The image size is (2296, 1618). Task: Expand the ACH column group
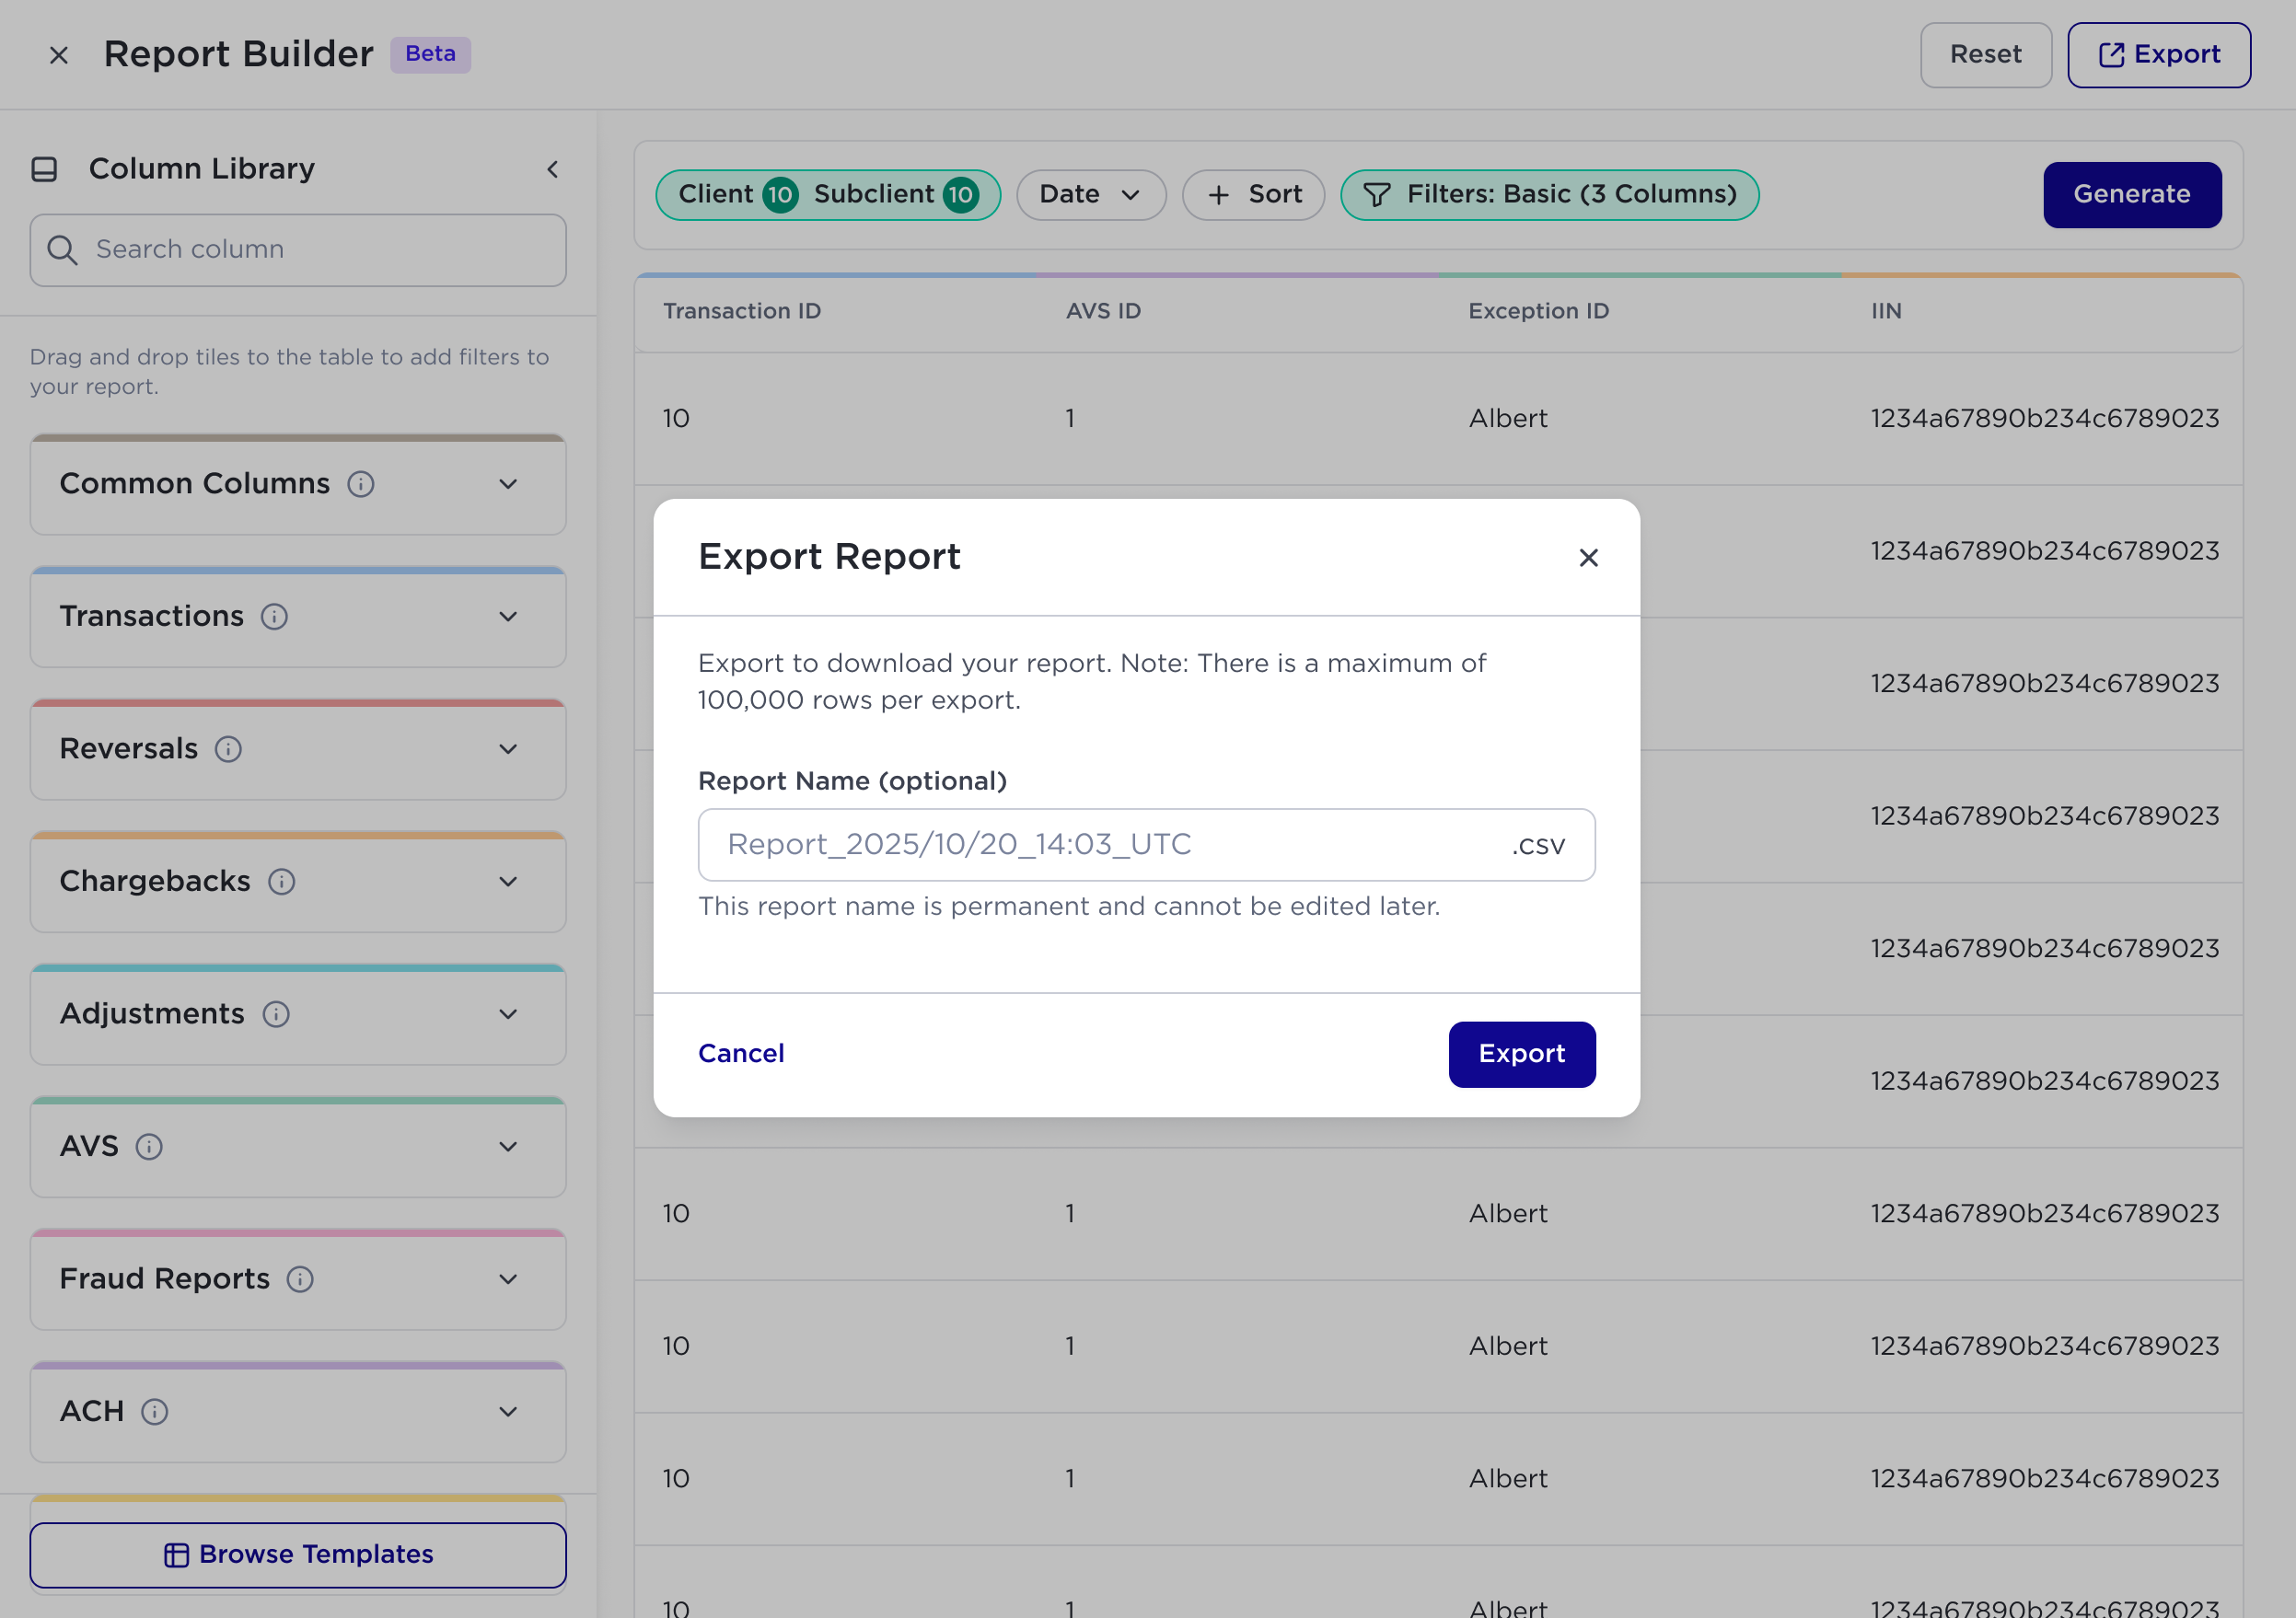(298, 1412)
